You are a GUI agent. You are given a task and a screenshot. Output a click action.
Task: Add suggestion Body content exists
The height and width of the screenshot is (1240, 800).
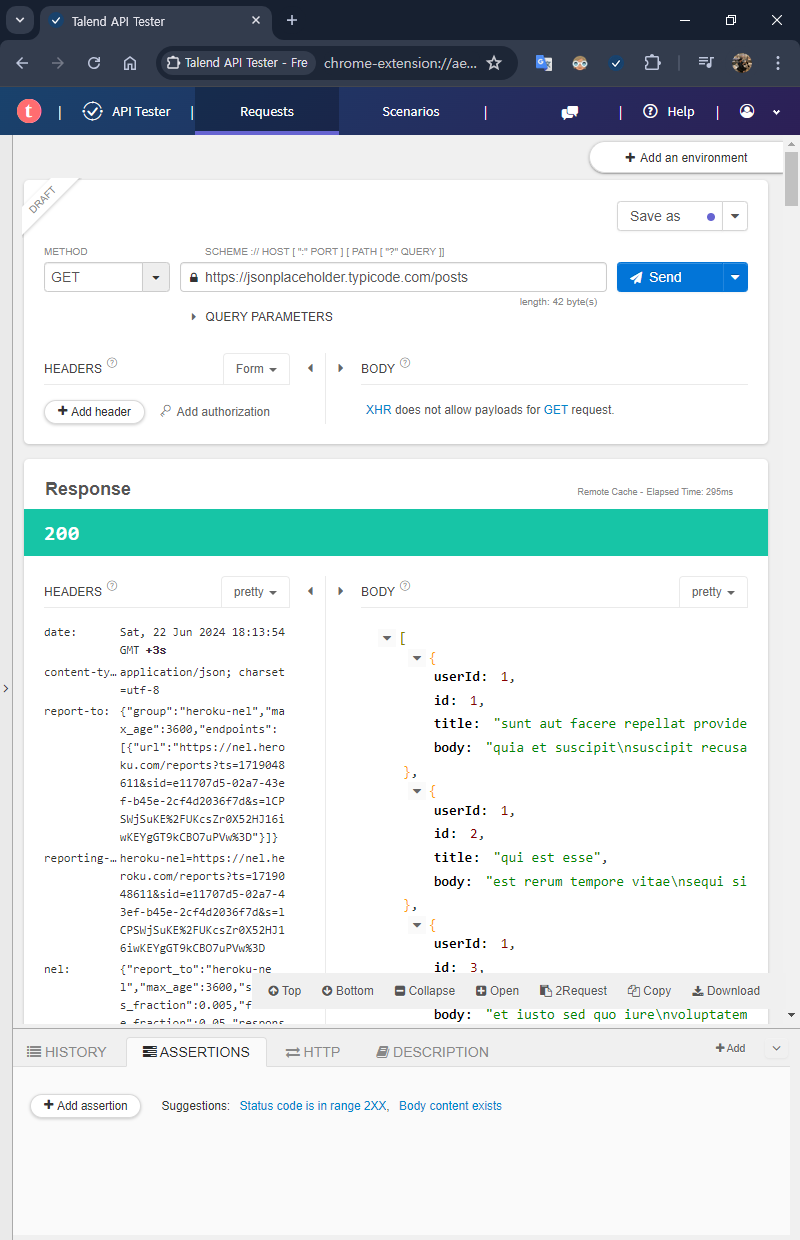450,1106
